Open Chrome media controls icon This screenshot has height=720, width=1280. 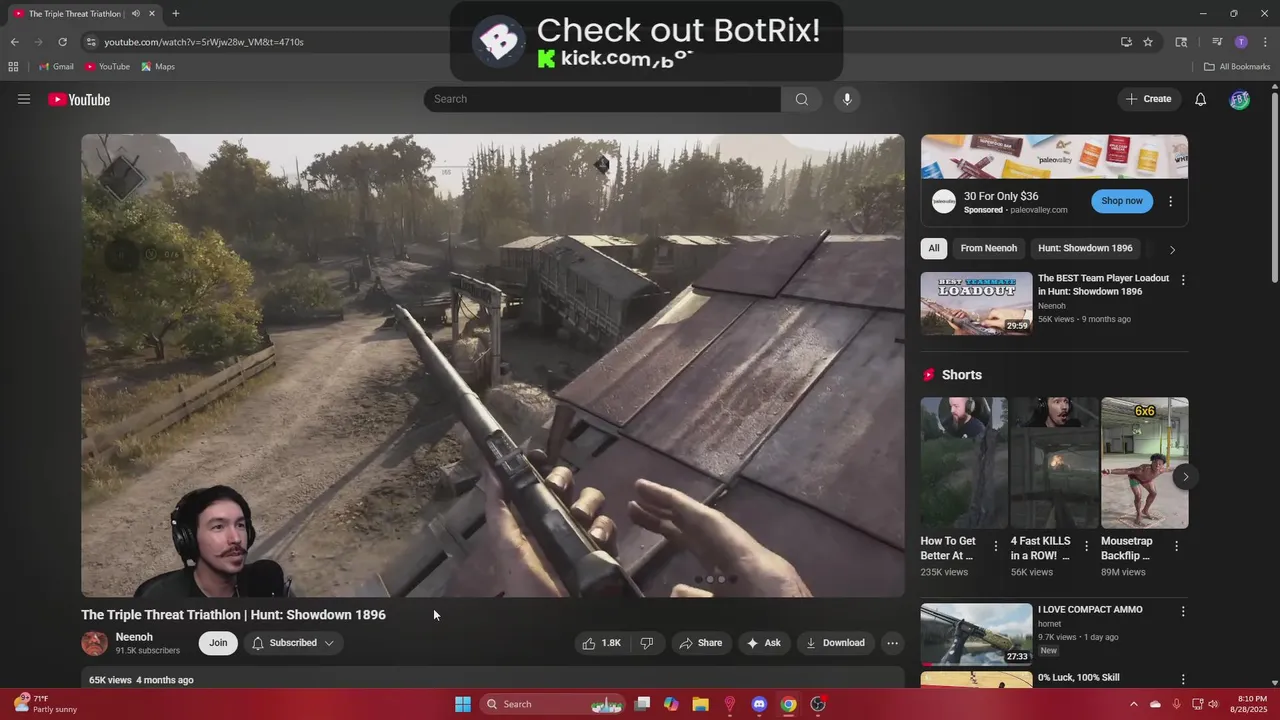tap(1217, 42)
